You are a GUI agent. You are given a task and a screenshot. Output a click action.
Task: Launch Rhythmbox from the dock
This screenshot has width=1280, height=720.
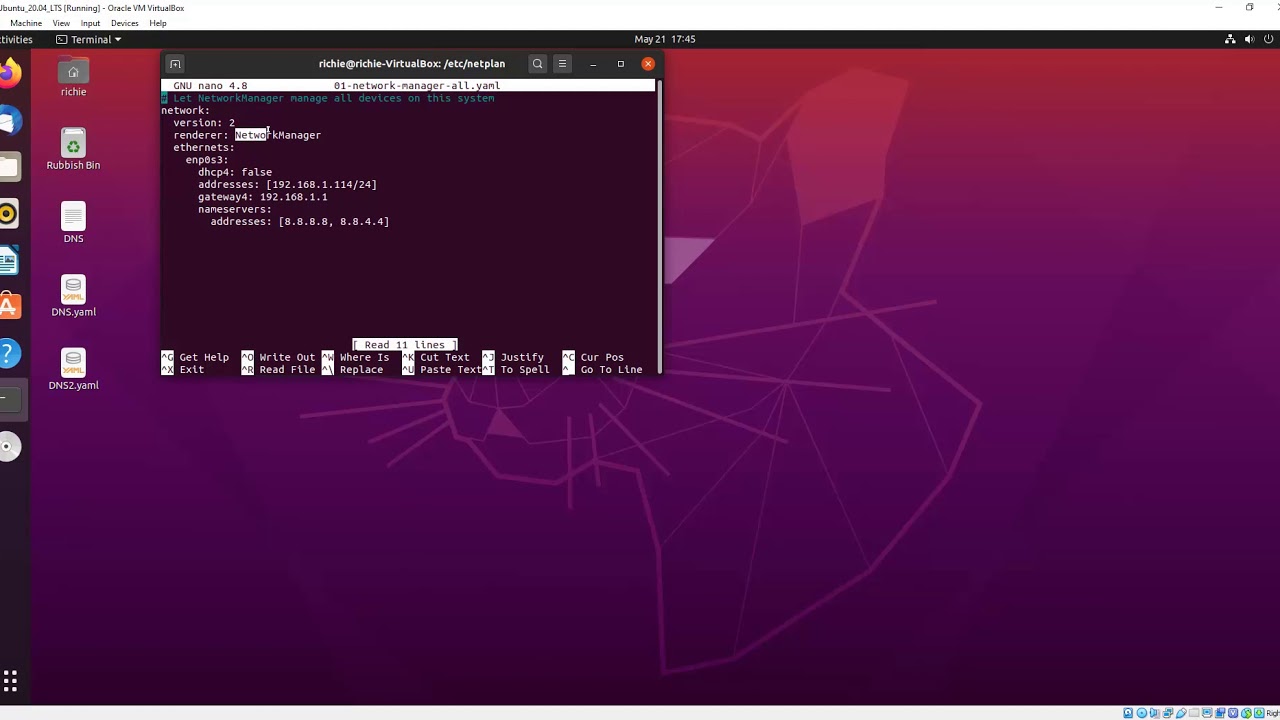[x=8, y=213]
